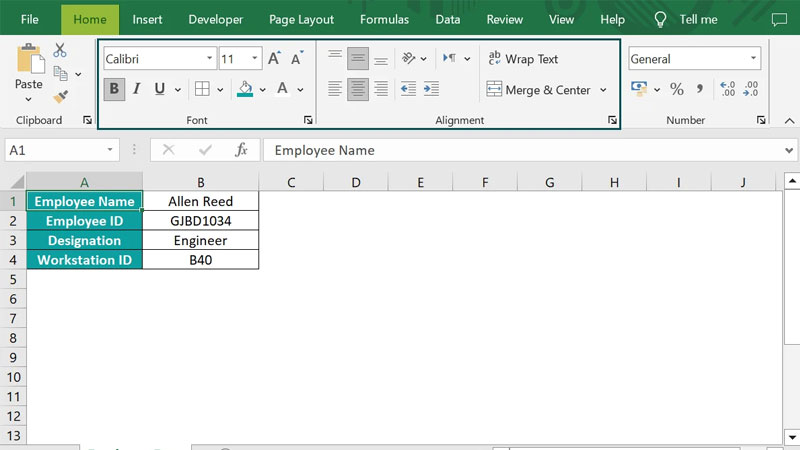Toggle Wrap Text on

(x=522, y=59)
